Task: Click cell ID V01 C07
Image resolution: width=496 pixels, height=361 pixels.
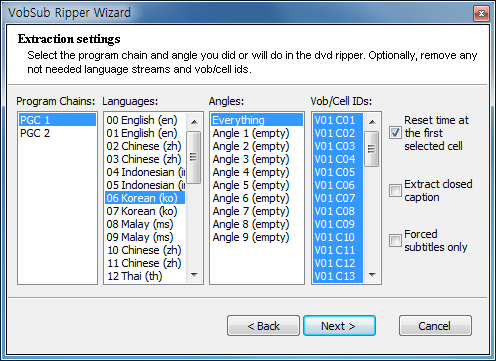Action: [x=338, y=198]
